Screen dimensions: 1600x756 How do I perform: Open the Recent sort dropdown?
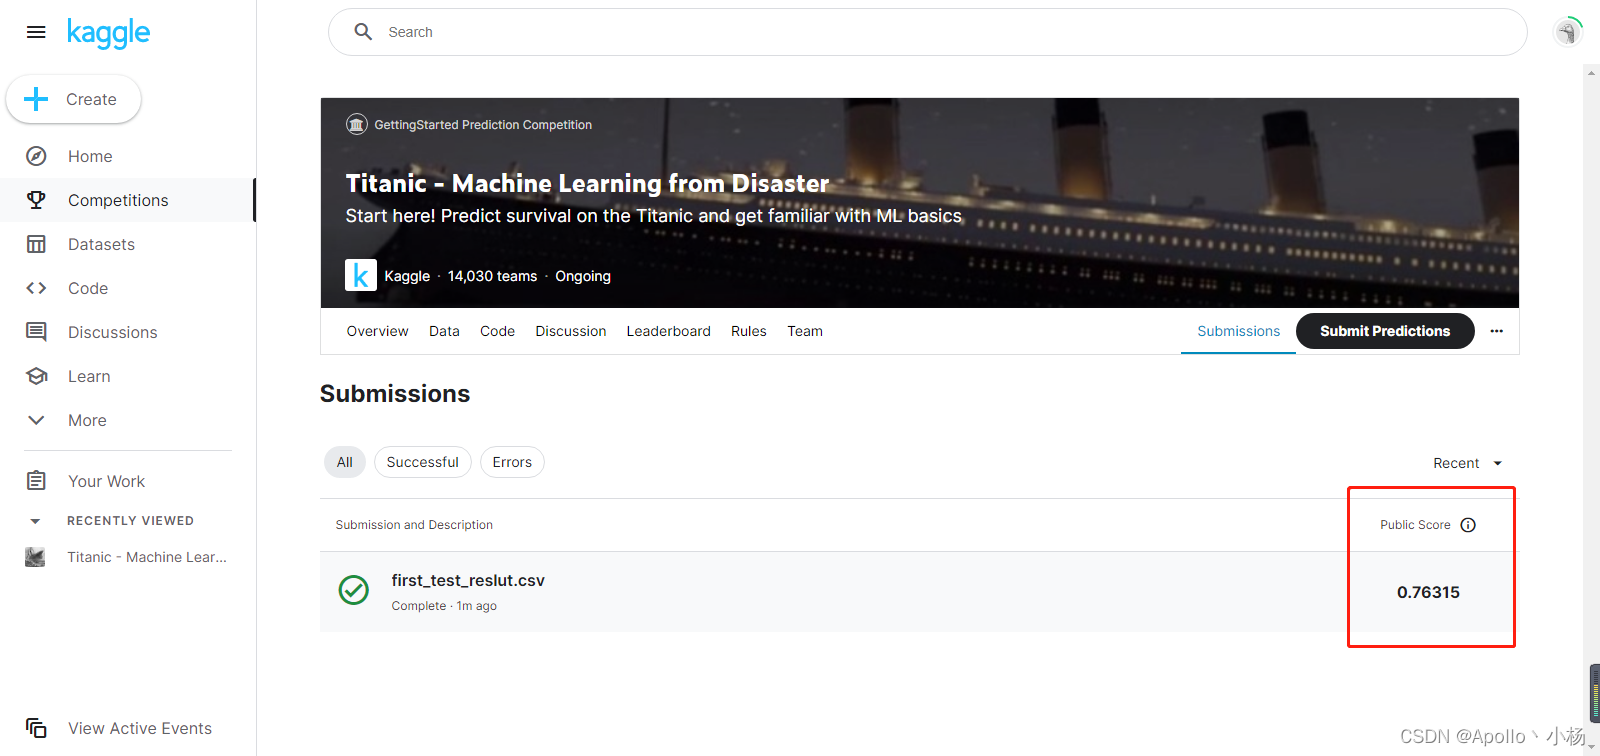click(1467, 463)
